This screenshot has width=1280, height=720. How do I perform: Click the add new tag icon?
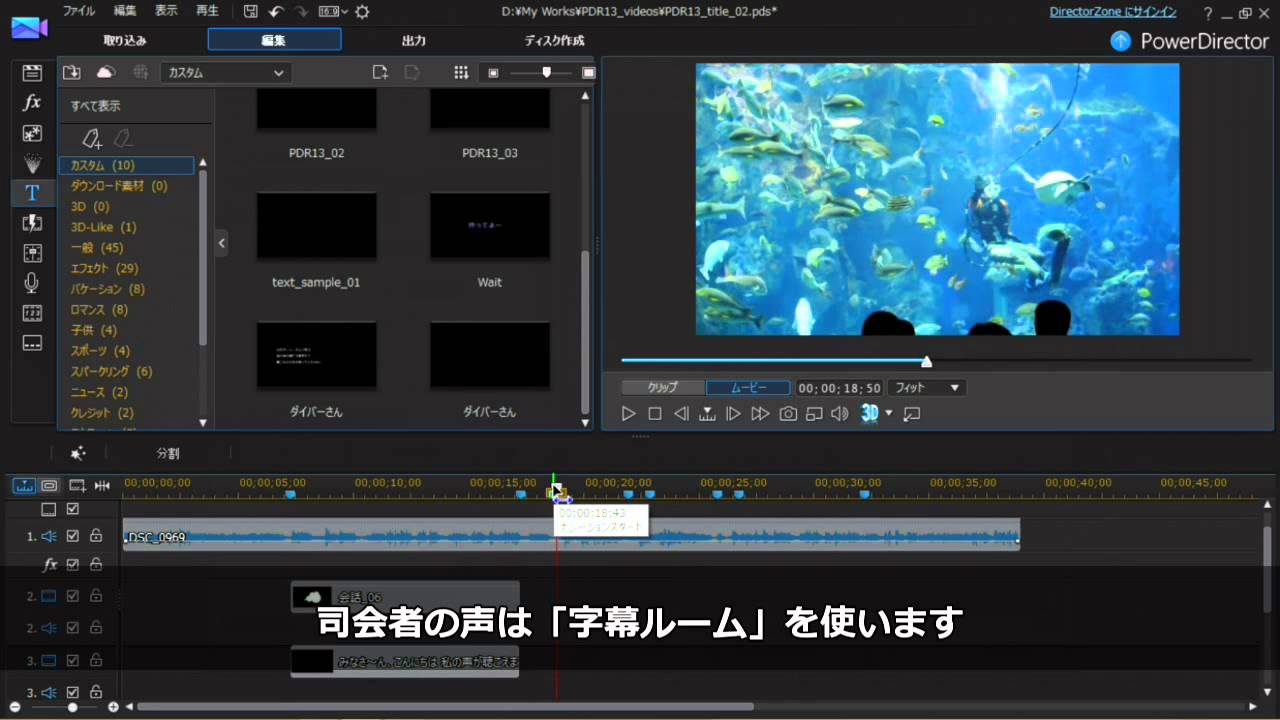[92, 138]
